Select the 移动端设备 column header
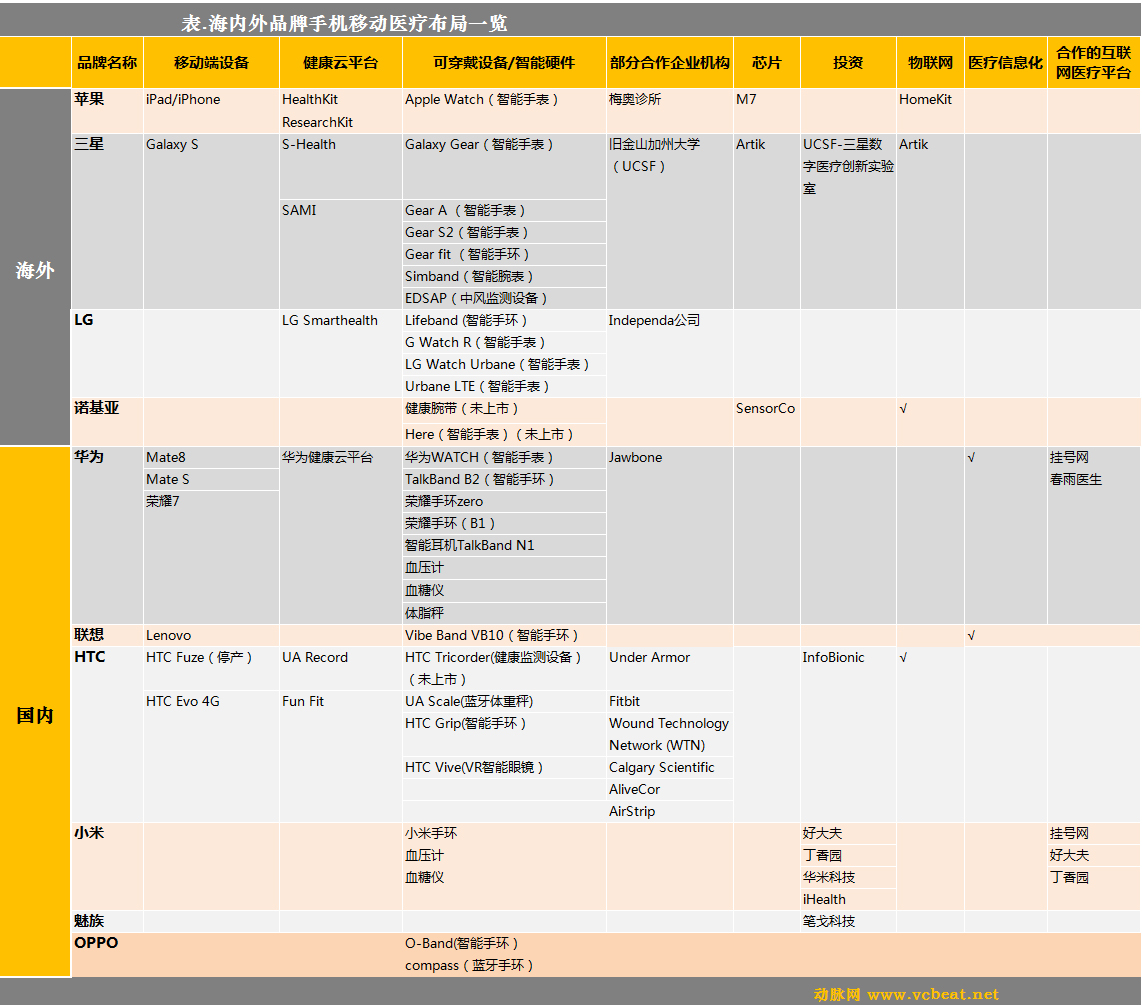 (211, 63)
